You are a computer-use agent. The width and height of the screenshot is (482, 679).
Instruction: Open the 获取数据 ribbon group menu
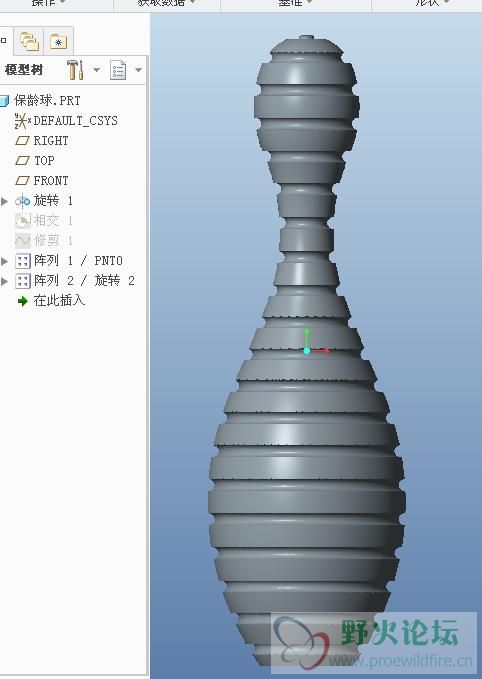(x=167, y=3)
